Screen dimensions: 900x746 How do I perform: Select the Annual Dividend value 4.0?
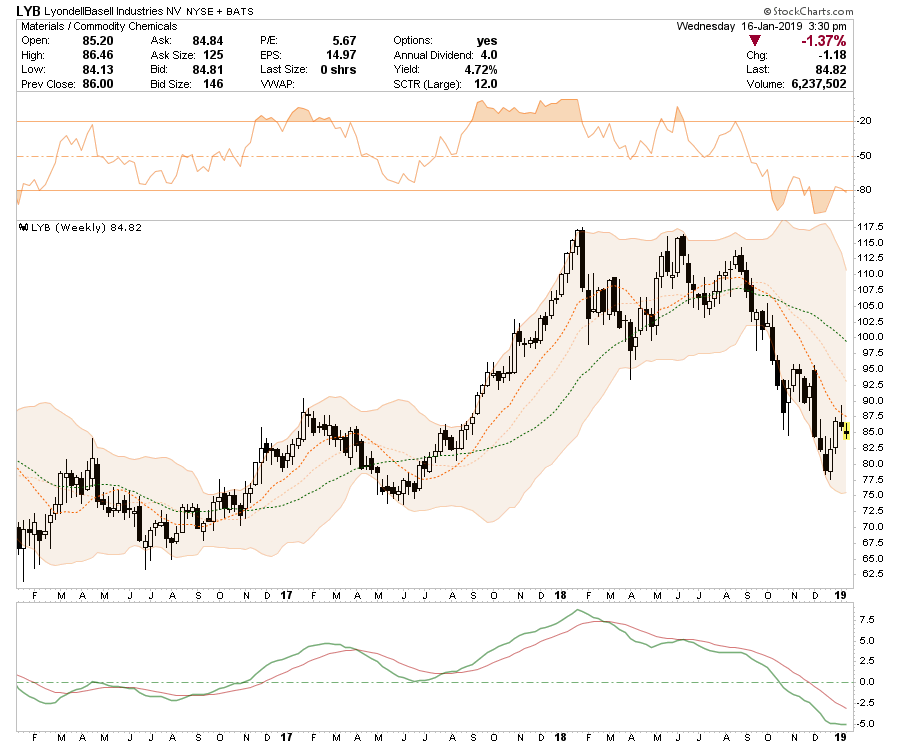489,55
